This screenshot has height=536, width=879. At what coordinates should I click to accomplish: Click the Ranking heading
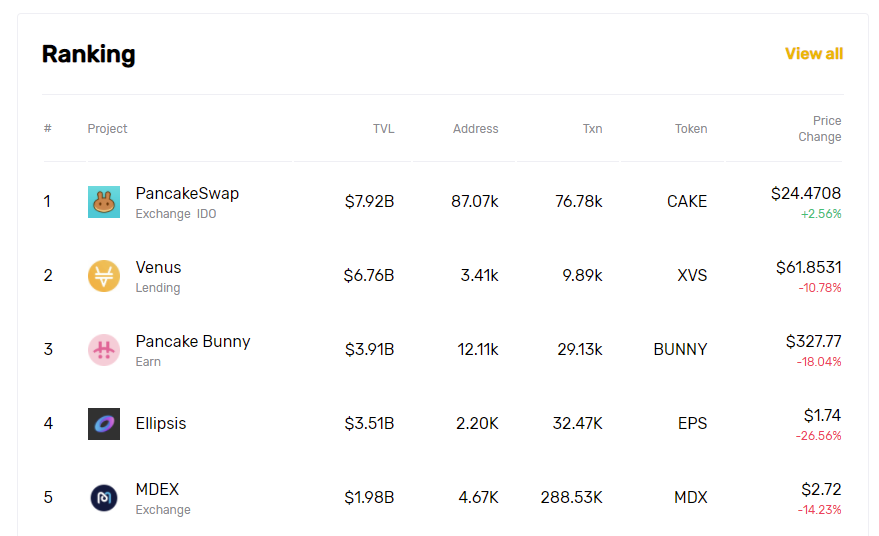click(x=89, y=54)
